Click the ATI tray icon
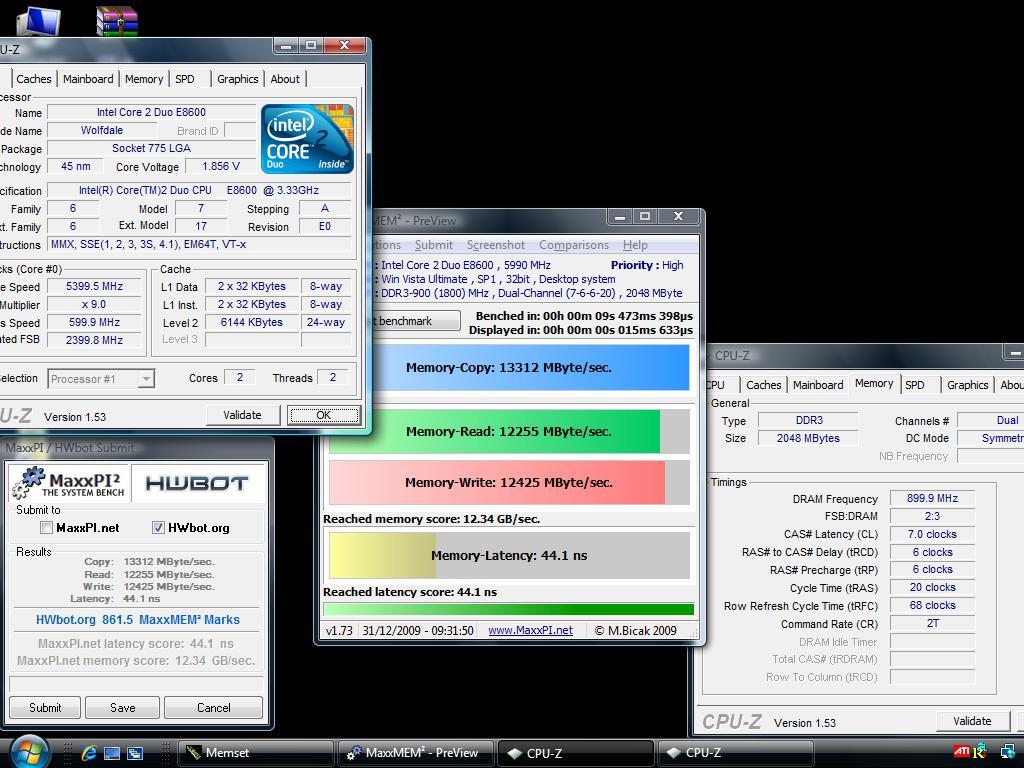1024x768 pixels. (x=961, y=752)
